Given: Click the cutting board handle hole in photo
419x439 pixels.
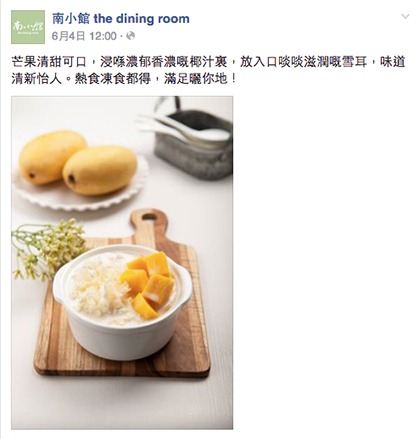Looking at the screenshot, I should (149, 217).
